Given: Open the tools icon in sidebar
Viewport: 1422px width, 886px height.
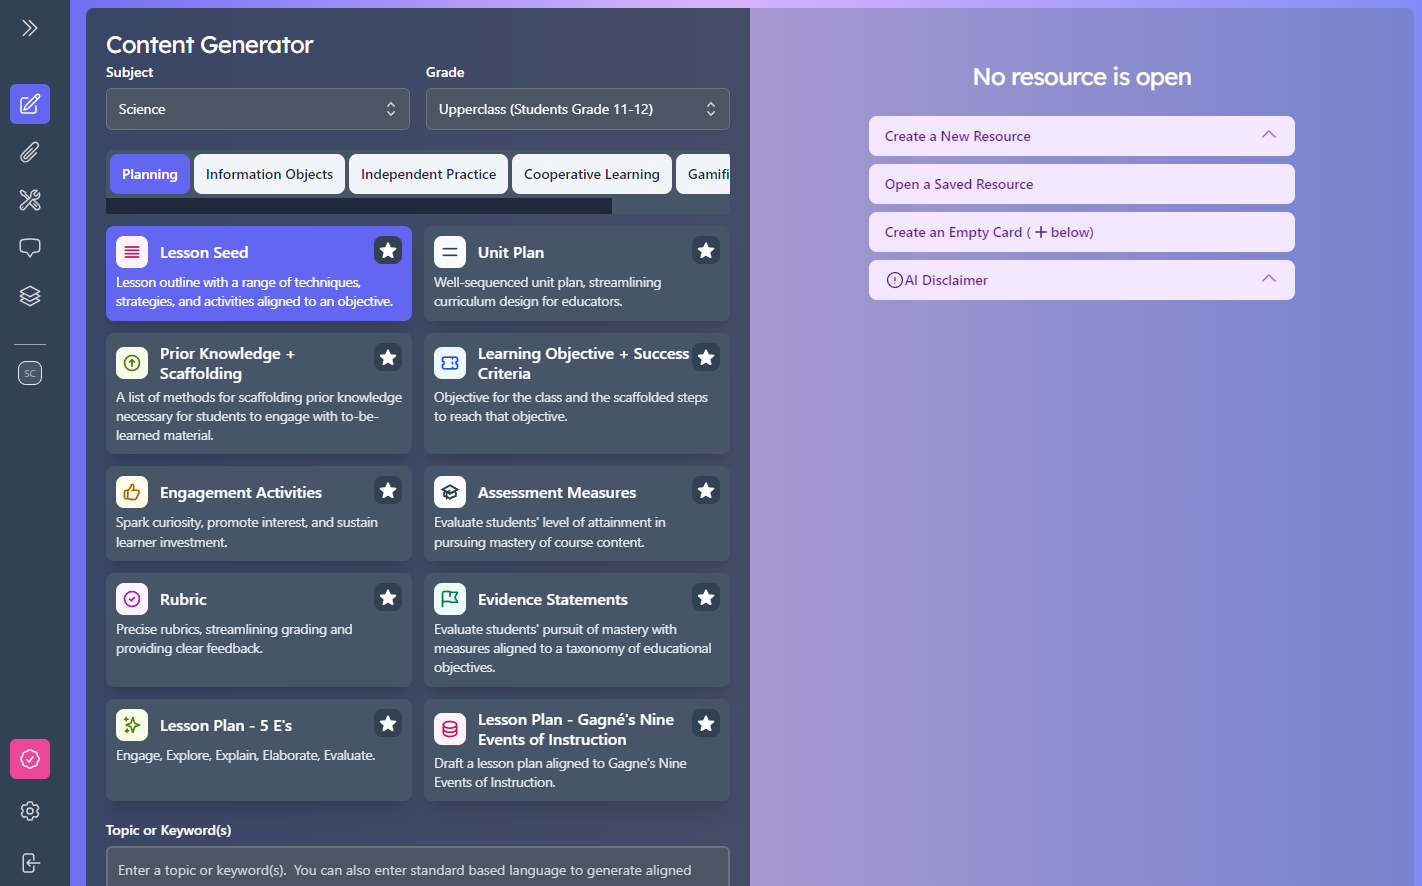Looking at the screenshot, I should (30, 200).
